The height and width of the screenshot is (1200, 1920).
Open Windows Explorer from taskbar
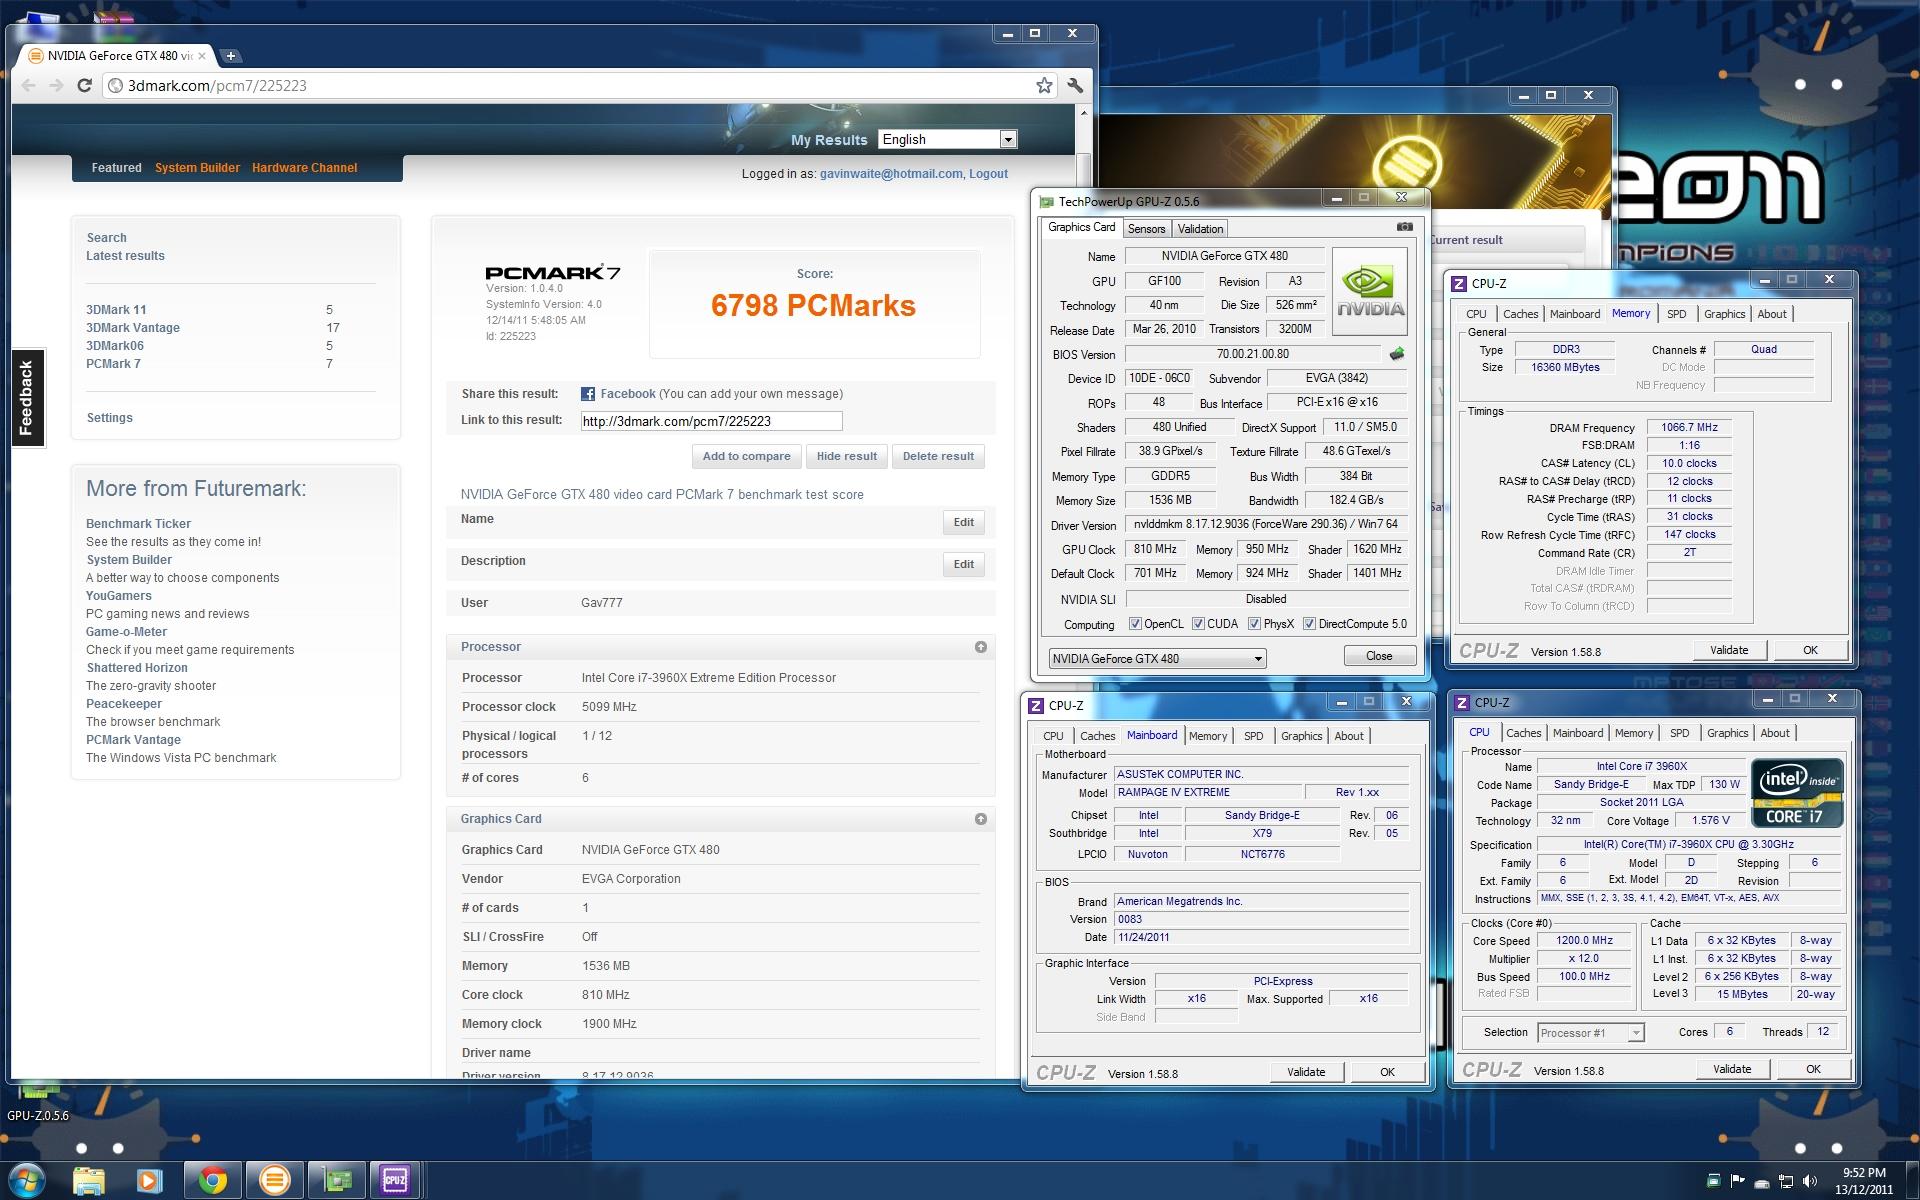[x=89, y=1181]
